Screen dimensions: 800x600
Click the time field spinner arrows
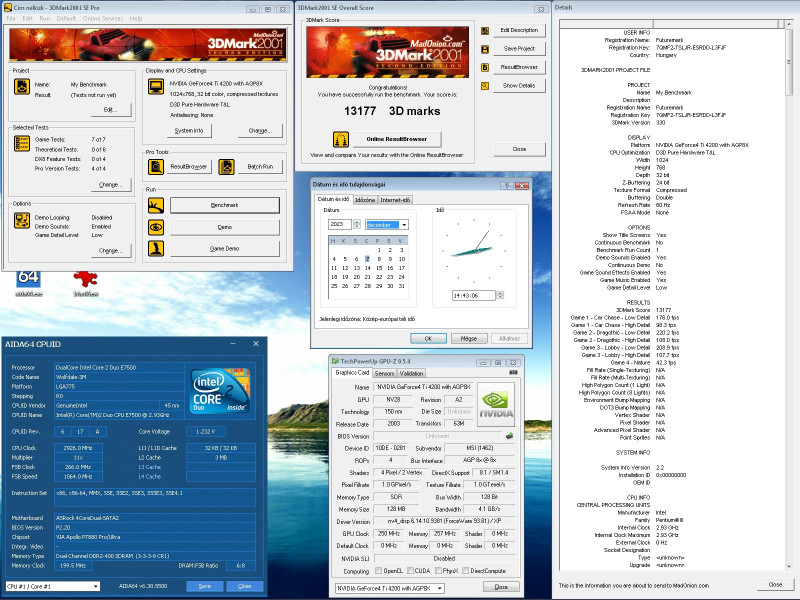(500, 295)
